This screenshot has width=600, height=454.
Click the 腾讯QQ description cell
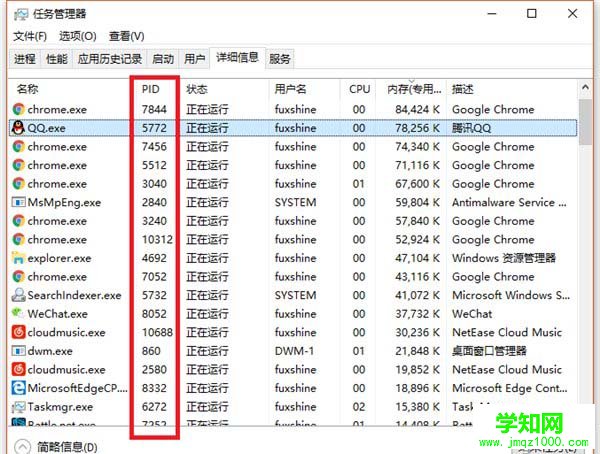click(471, 128)
